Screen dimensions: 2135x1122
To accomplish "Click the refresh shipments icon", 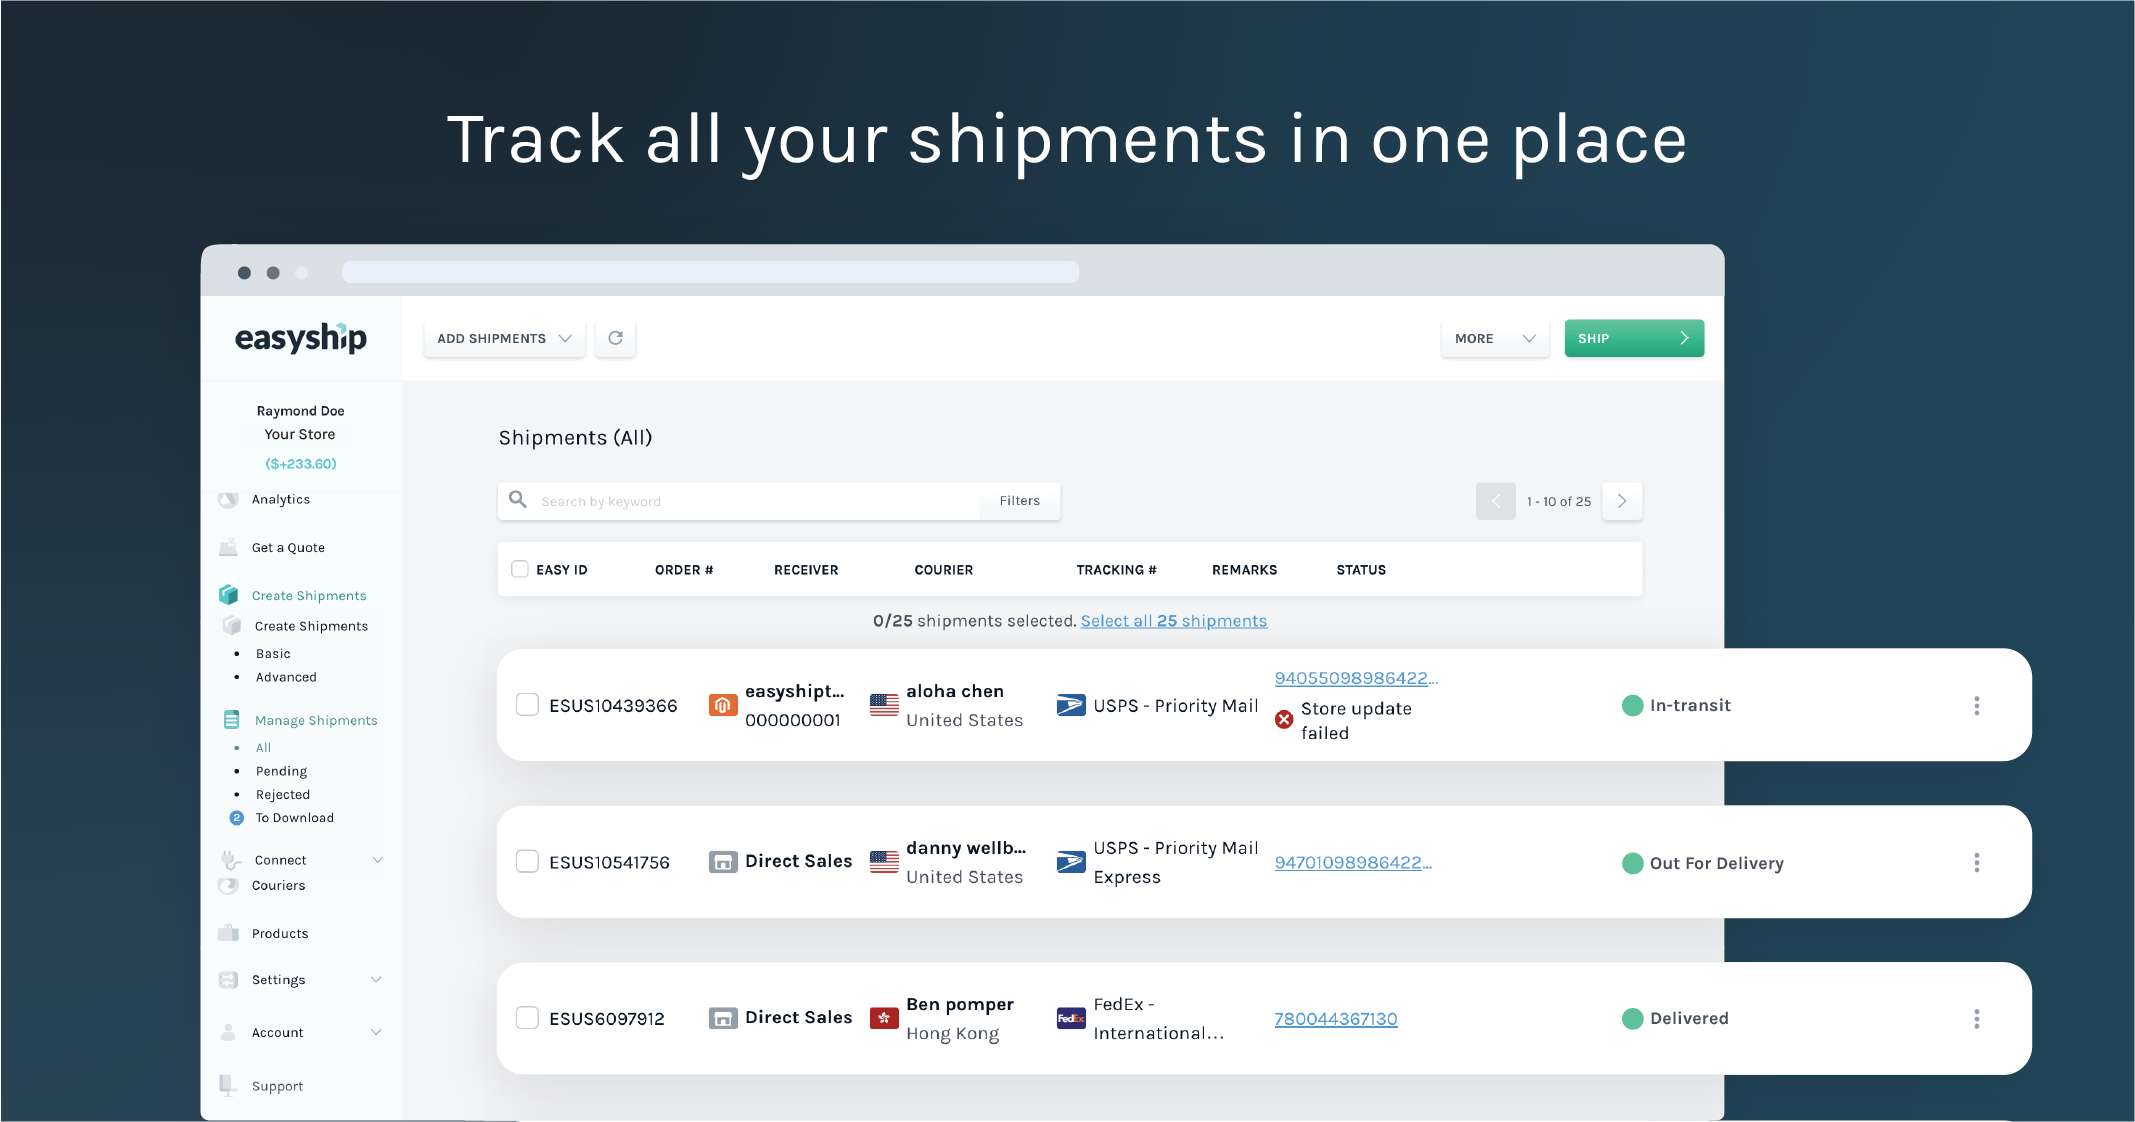I will pos(615,338).
